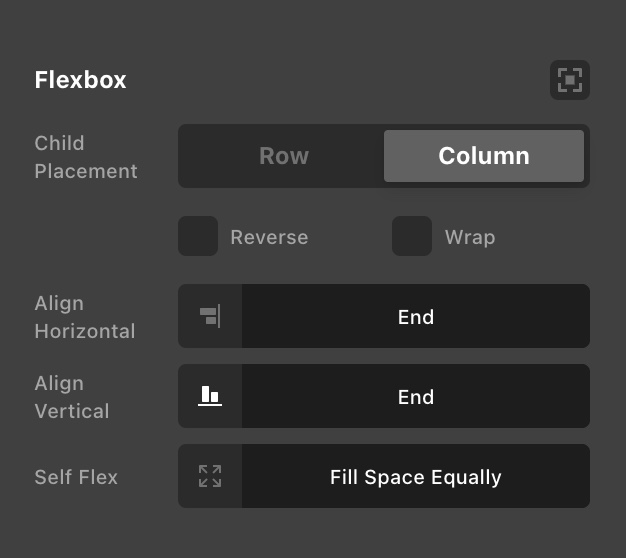Click the word Child in placement label
The height and width of the screenshot is (558, 626).
coord(59,143)
